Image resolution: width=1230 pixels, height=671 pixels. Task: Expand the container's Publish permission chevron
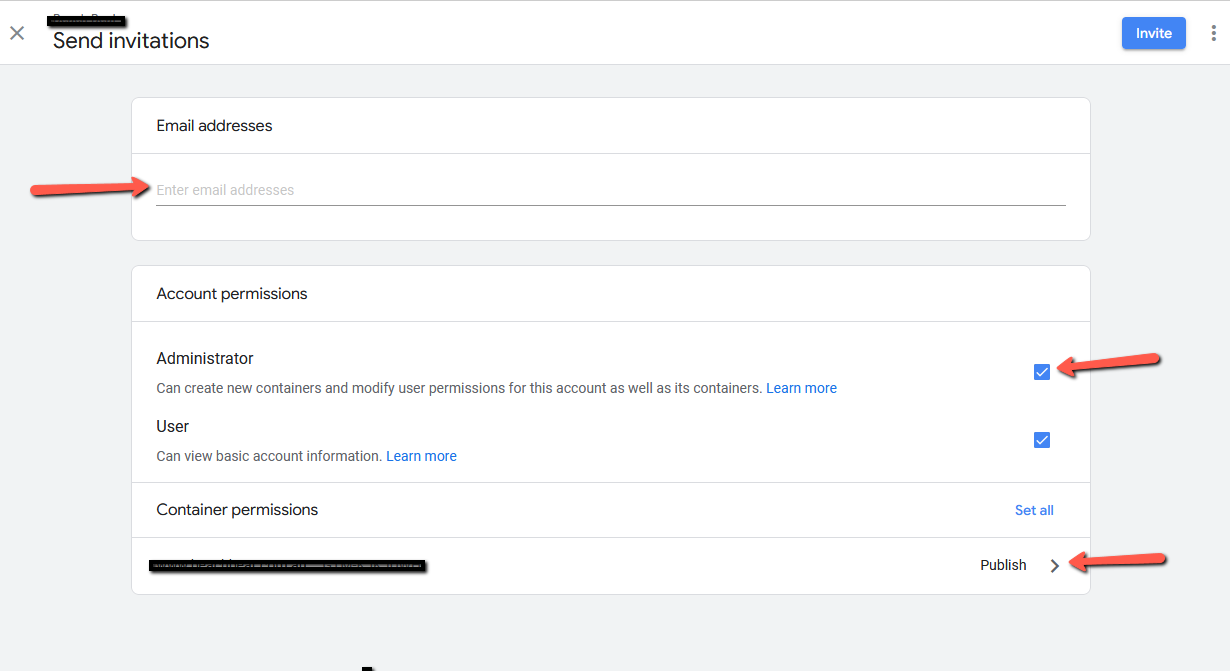point(1055,565)
